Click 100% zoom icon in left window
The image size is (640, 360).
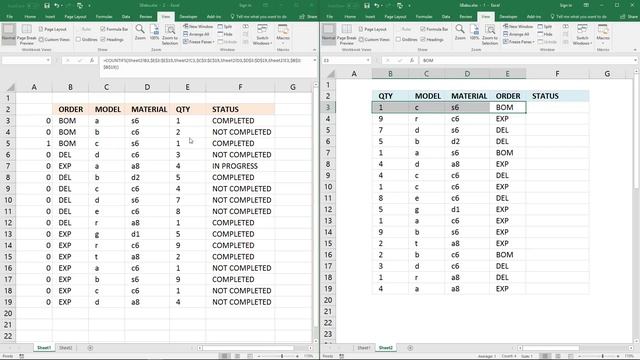pyautogui.click(x=154, y=32)
